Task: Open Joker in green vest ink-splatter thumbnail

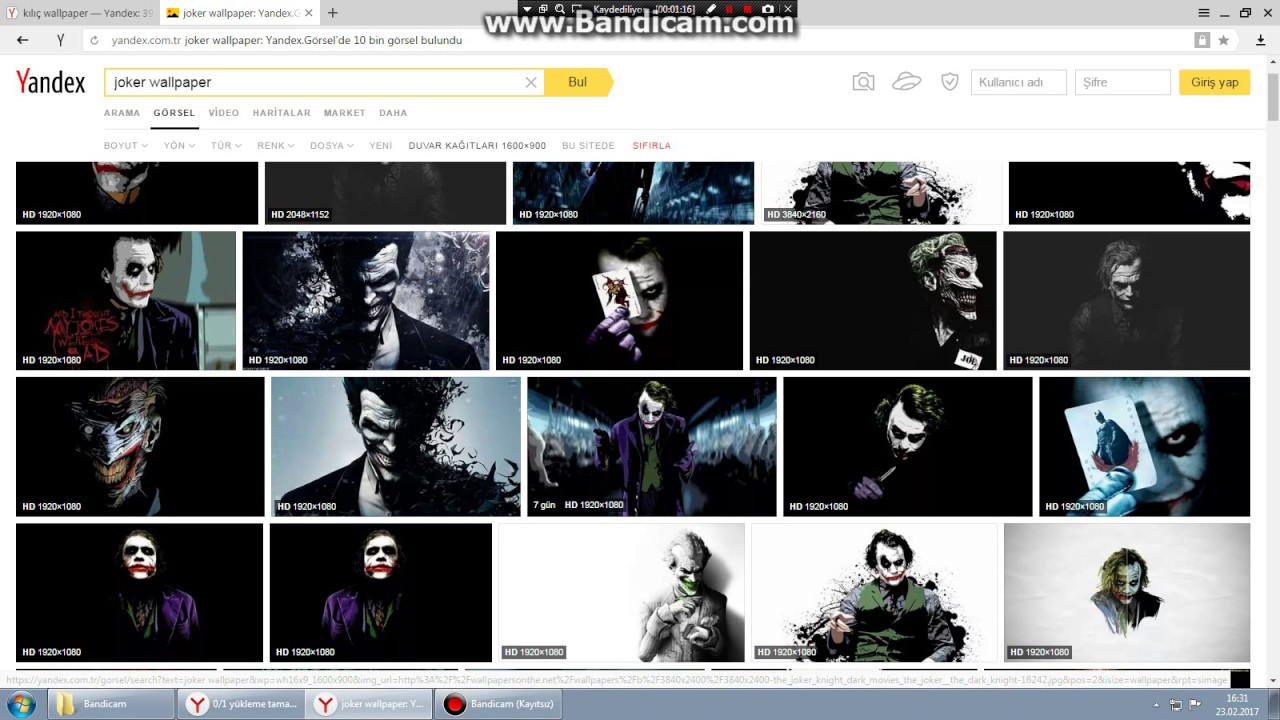Action: [875, 593]
